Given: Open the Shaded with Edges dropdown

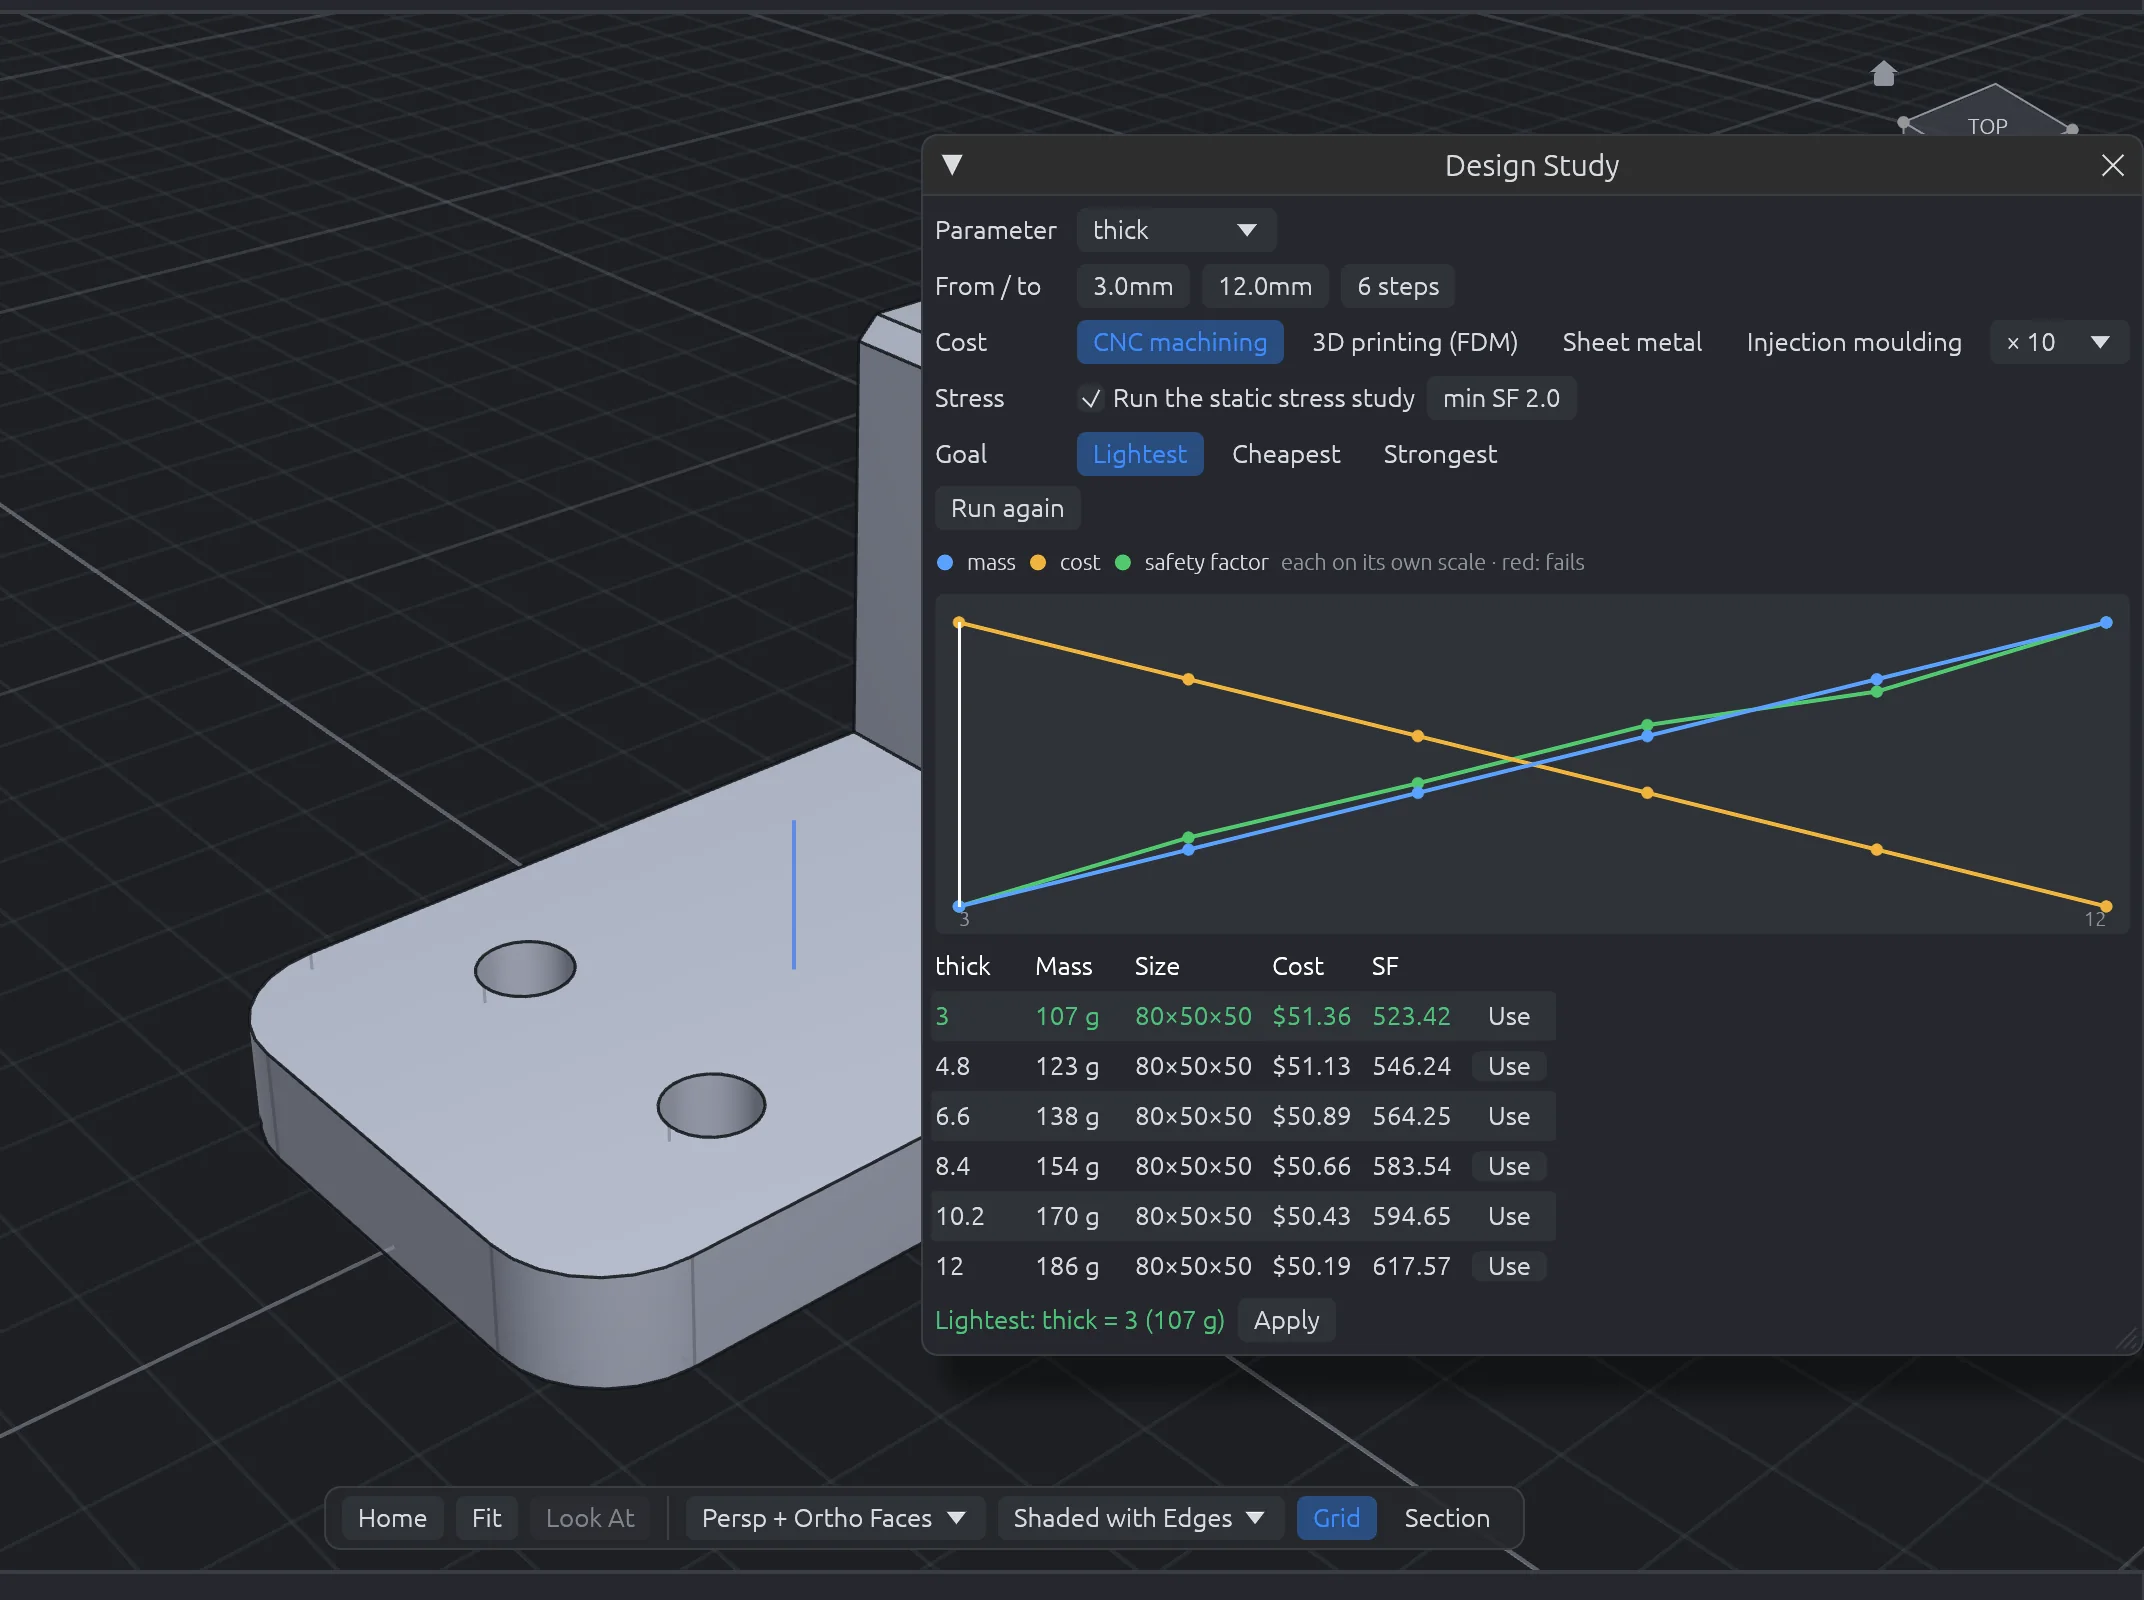Looking at the screenshot, I should 1140,1518.
